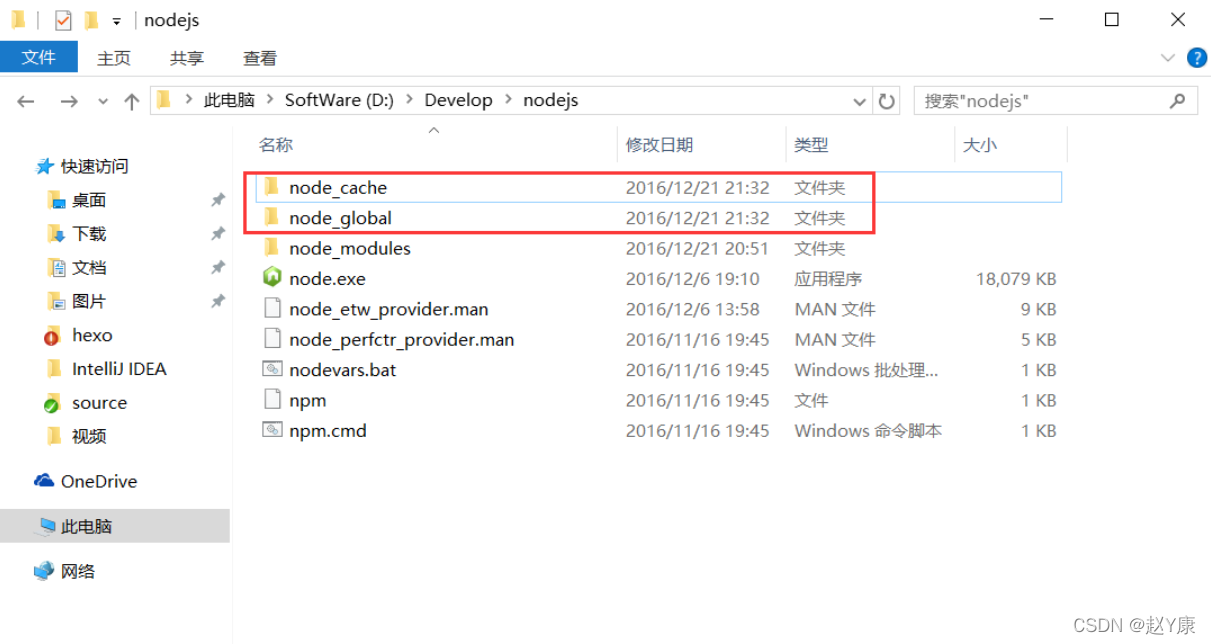Select OneDrive in the navigation pane

[x=86, y=481]
